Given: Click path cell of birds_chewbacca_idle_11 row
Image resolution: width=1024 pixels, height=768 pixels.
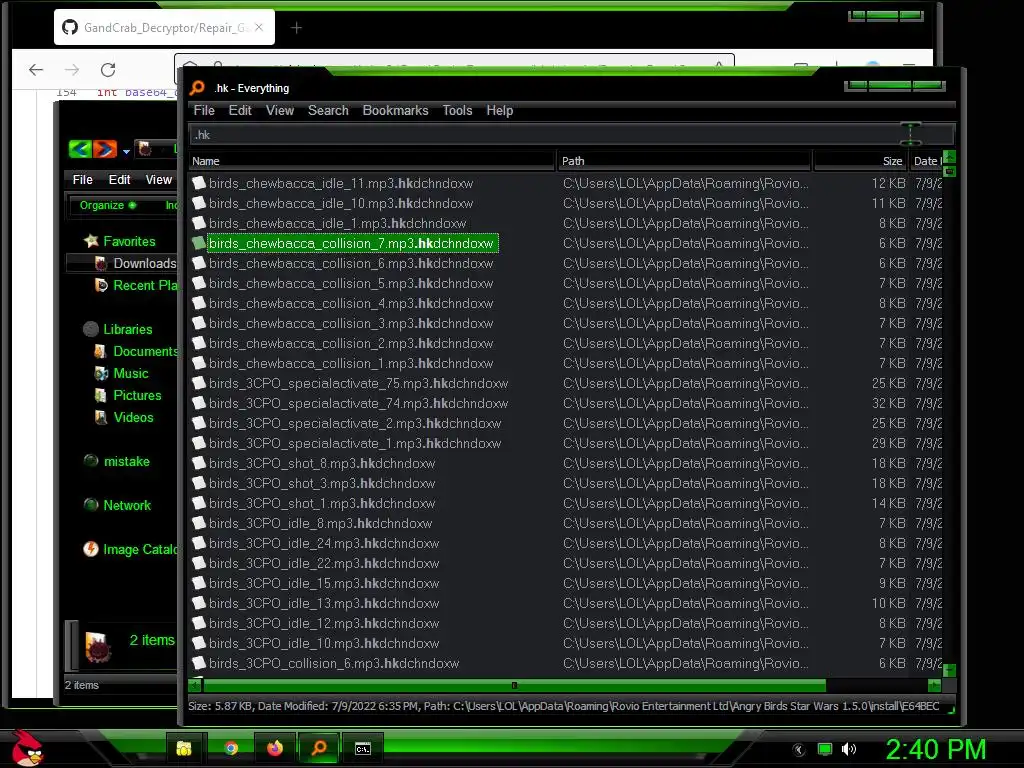Looking at the screenshot, I should 686,184.
